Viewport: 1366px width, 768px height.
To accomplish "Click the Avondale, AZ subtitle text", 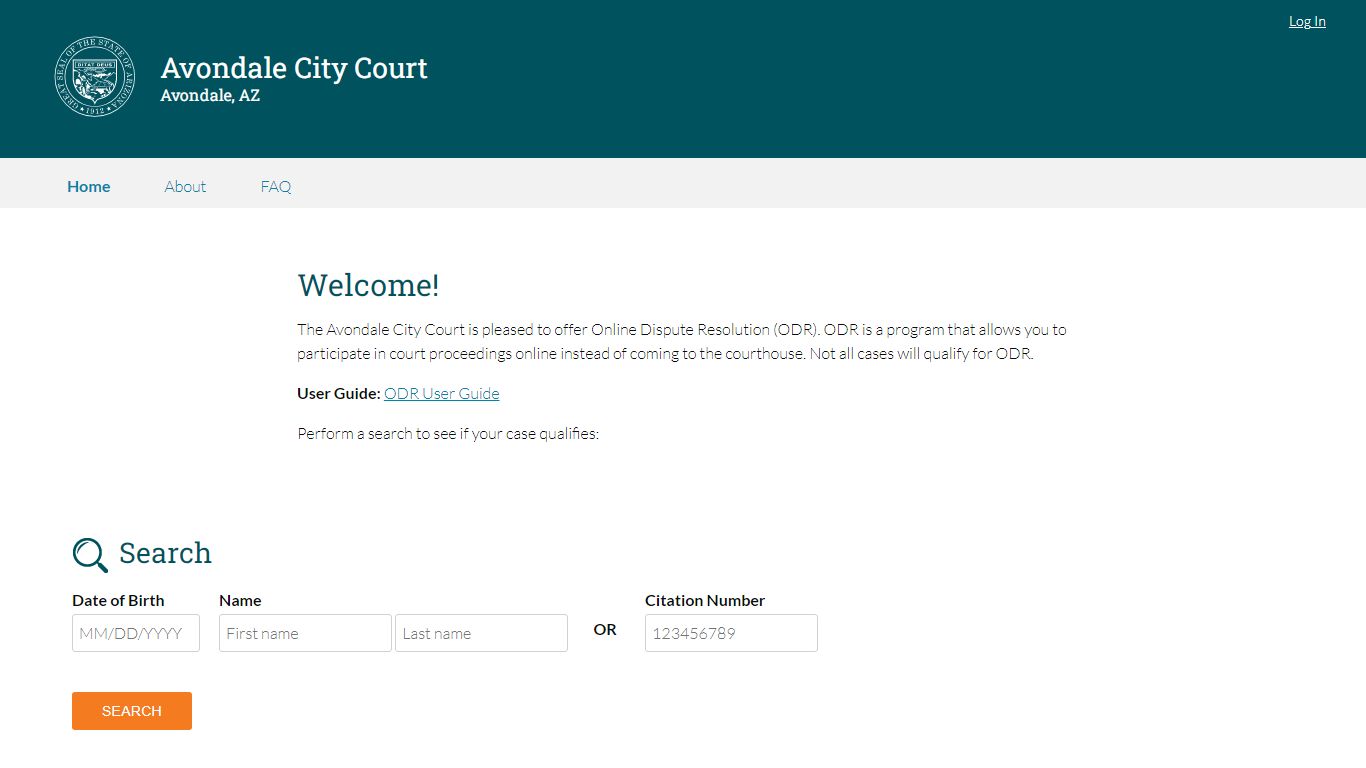I will tap(210, 96).
